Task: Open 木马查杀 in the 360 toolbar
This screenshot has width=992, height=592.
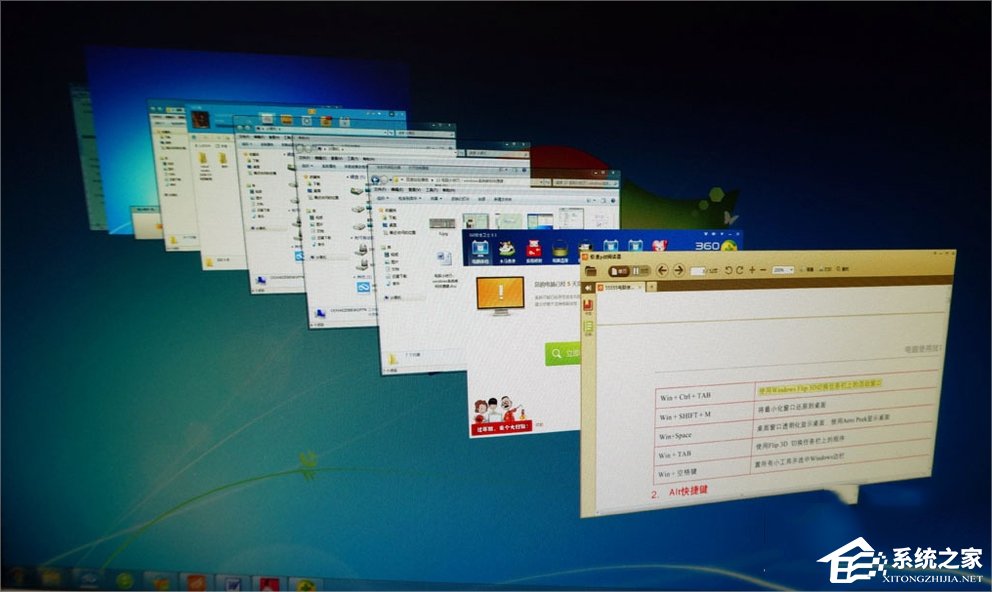Action: (505, 250)
